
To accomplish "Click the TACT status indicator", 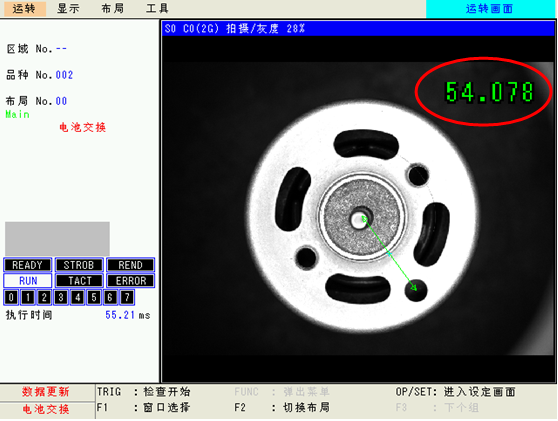I will pos(79,281).
